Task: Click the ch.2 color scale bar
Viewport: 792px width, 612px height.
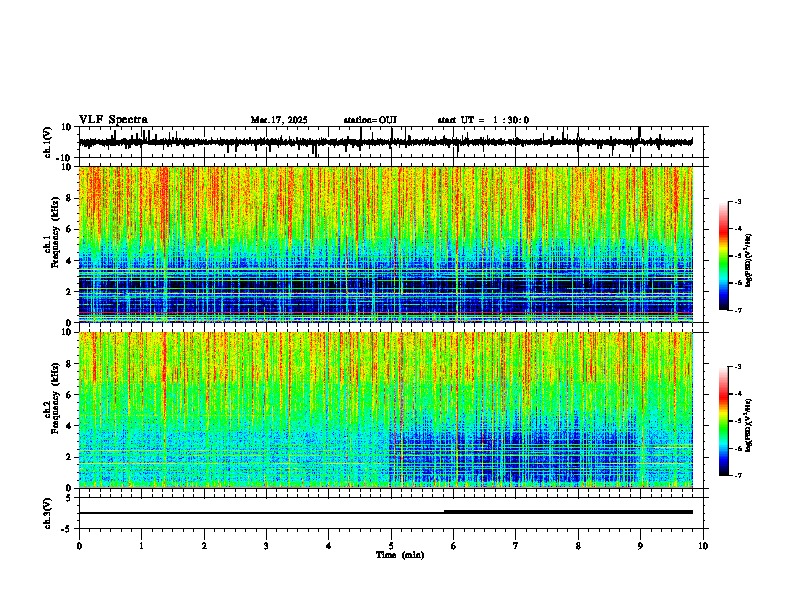Action: (x=724, y=421)
